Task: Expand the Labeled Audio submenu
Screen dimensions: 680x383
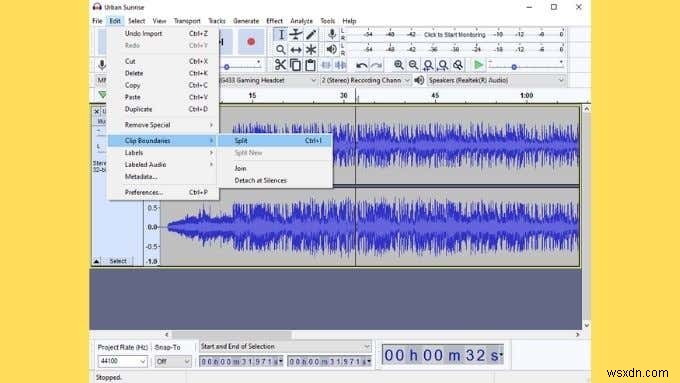Action: click(163, 165)
